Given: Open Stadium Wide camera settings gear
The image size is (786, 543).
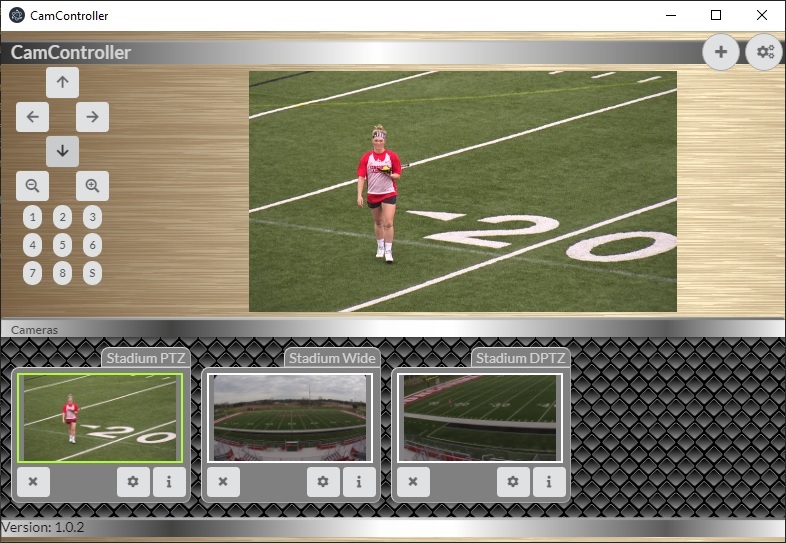Looking at the screenshot, I should coord(323,482).
